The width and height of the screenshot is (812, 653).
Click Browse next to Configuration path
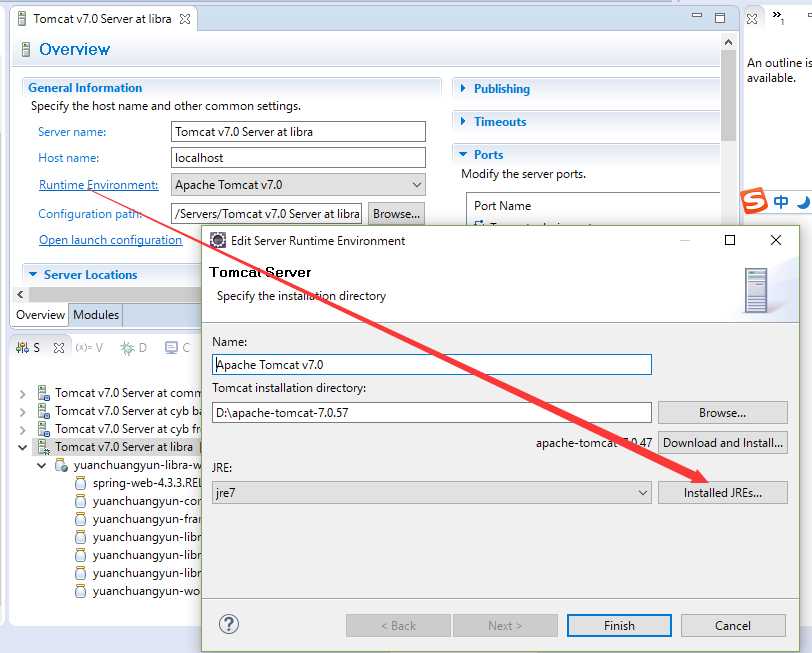396,213
